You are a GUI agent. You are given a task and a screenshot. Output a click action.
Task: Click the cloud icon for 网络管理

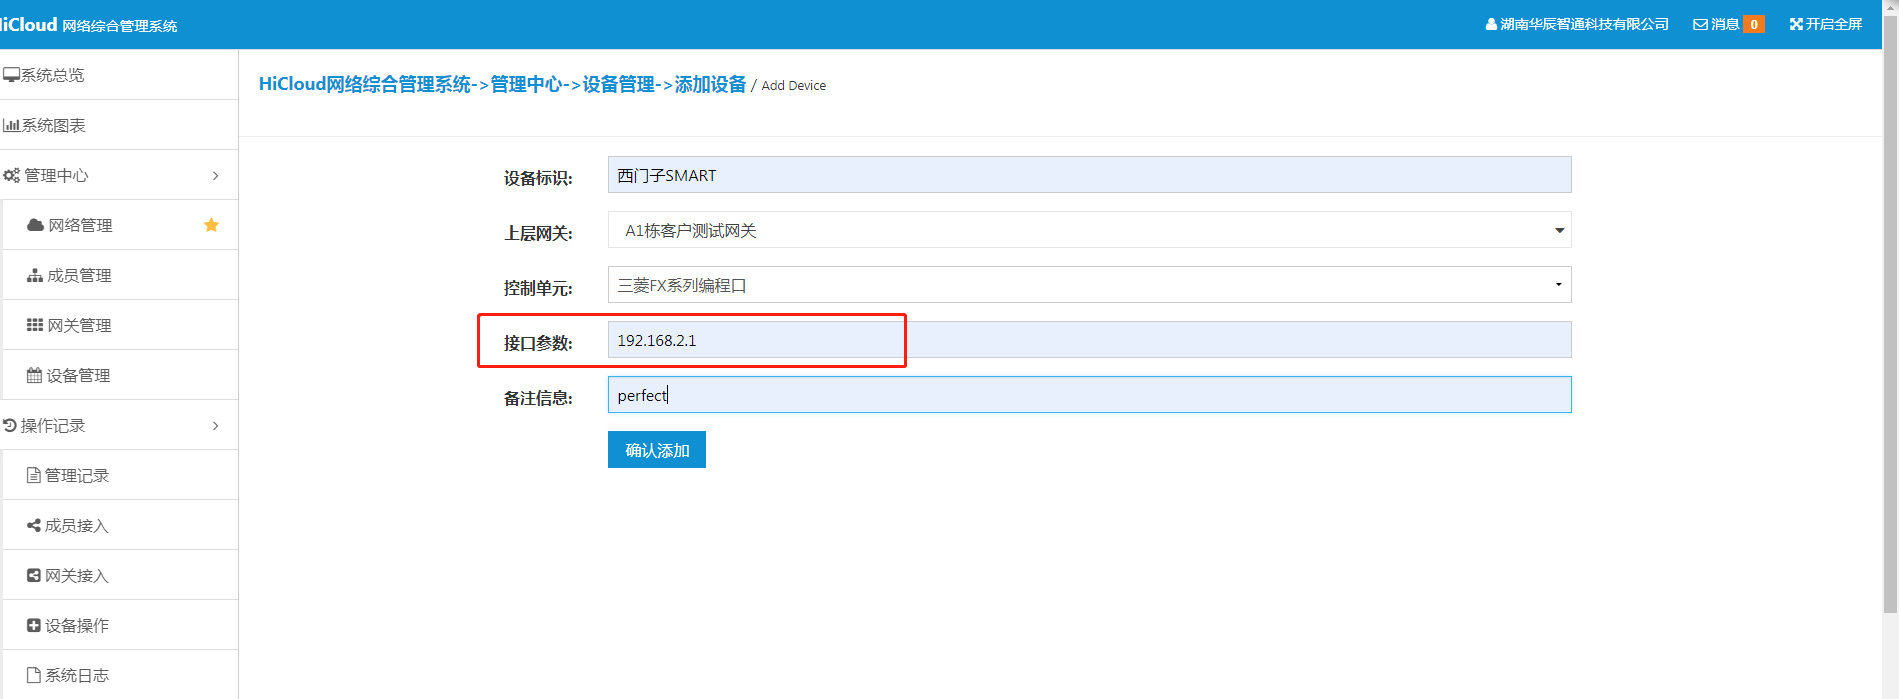pos(35,225)
